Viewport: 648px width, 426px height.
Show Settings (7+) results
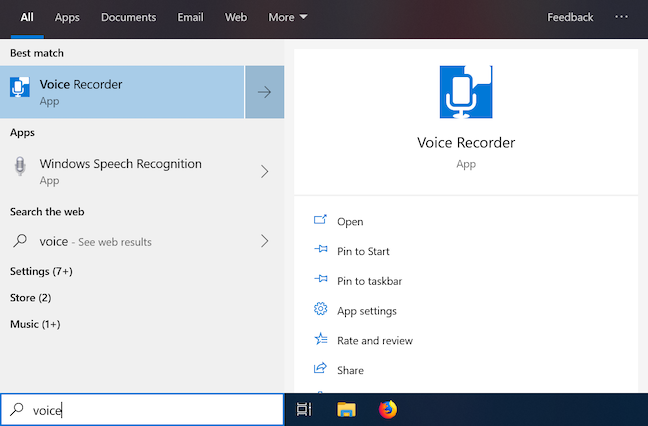coord(41,271)
